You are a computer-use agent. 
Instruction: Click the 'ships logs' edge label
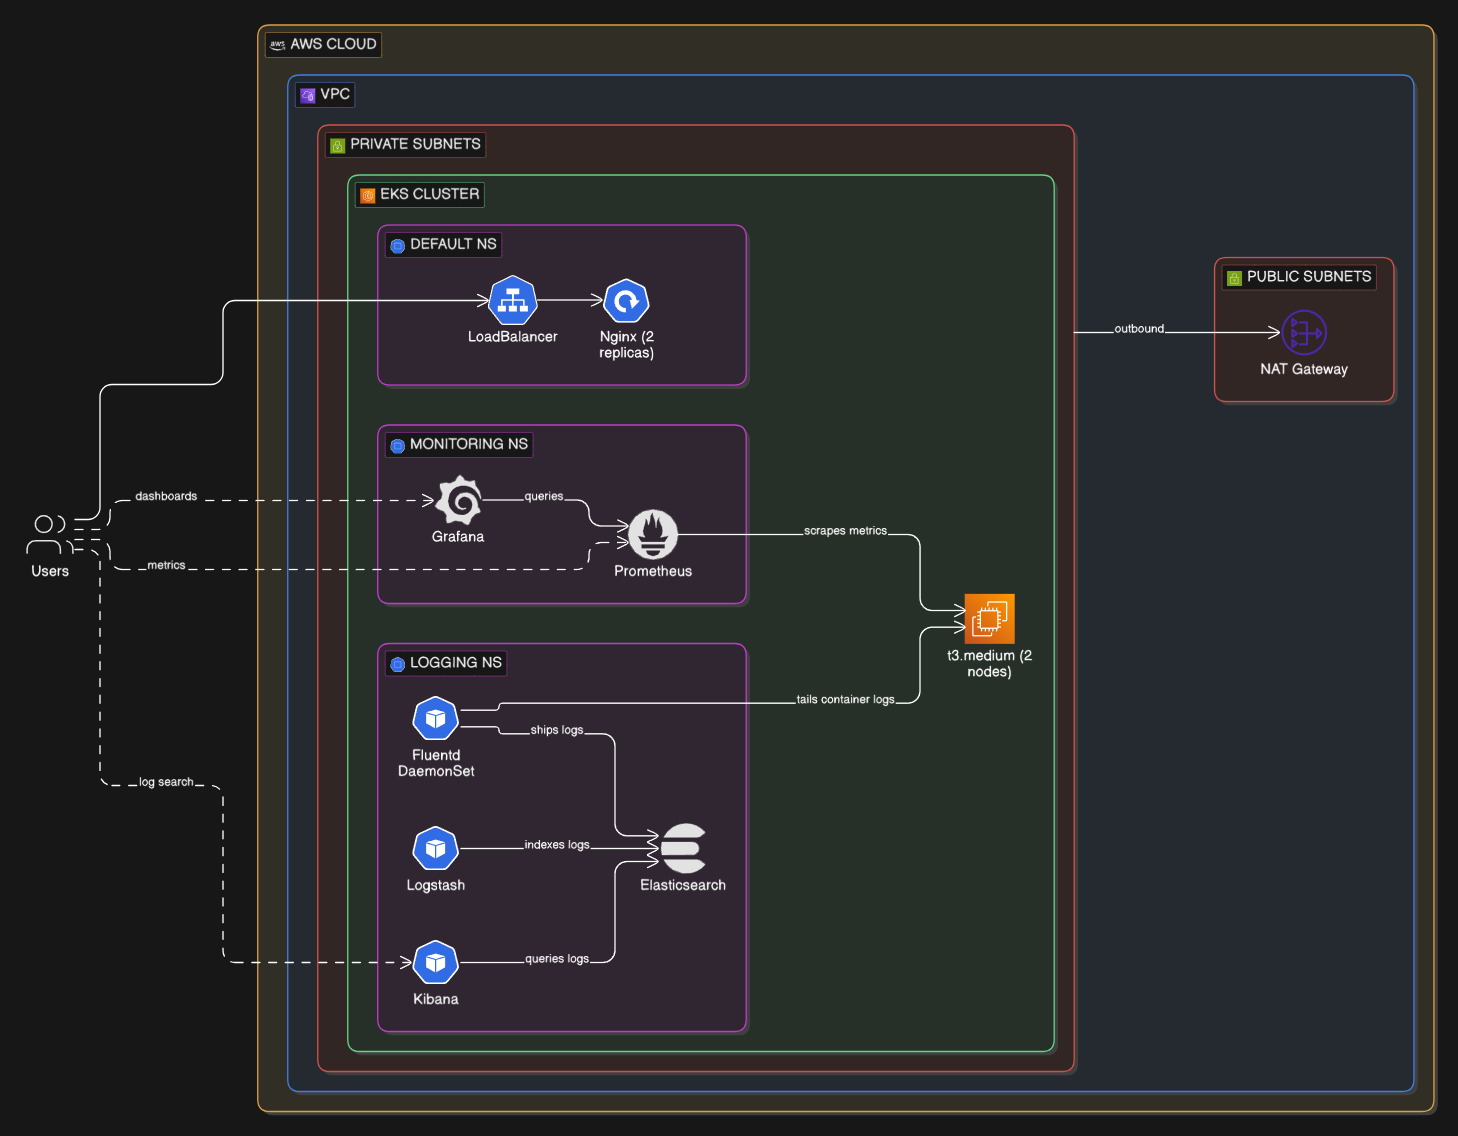pos(557,730)
